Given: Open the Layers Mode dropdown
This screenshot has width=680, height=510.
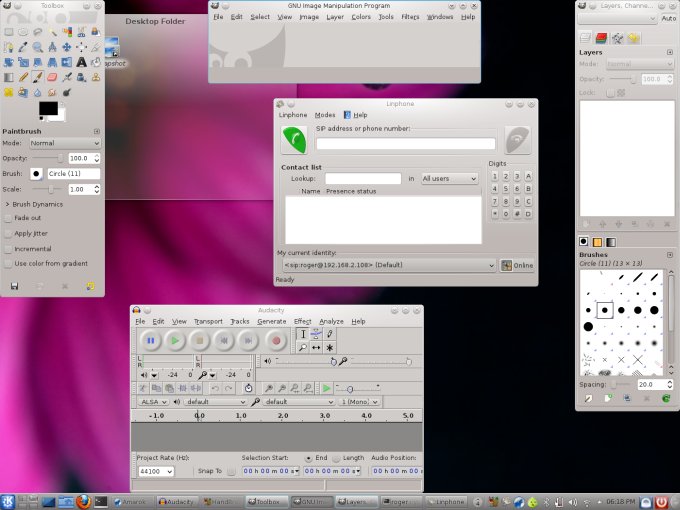Looking at the screenshot, I should click(x=640, y=64).
